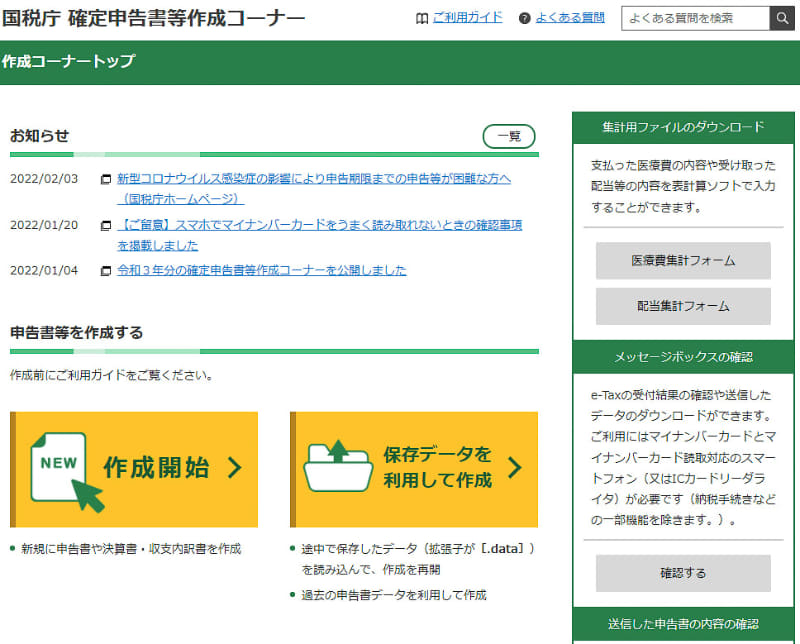Viewport: 800px width, 644px height.
Task: Click the magnifying glass search icon
Action: point(782,17)
